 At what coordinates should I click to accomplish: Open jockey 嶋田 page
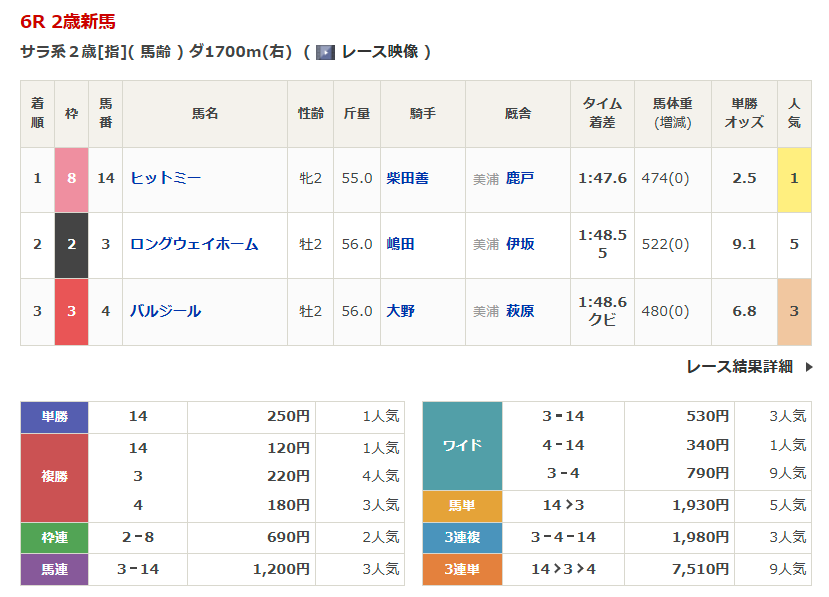(400, 244)
